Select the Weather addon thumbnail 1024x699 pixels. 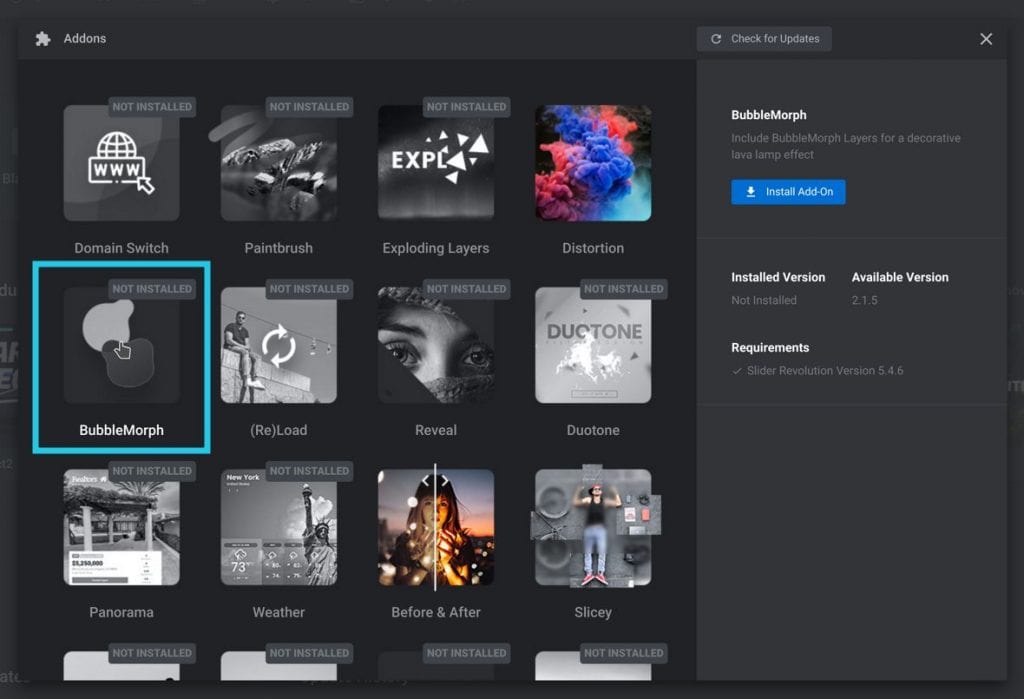click(279, 527)
